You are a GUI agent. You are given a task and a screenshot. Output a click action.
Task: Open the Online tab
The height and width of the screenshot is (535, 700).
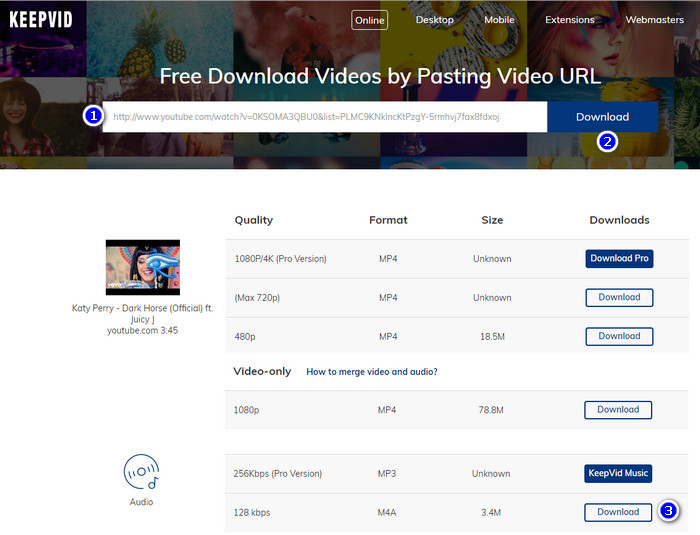click(369, 20)
